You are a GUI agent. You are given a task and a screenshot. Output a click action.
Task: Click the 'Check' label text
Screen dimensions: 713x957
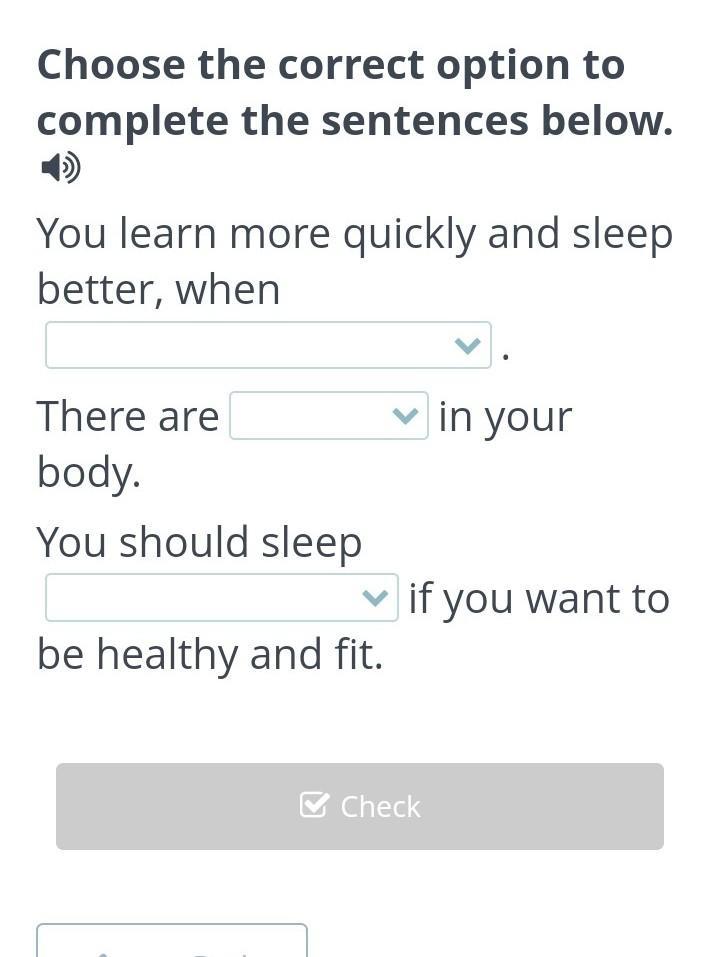pos(380,806)
